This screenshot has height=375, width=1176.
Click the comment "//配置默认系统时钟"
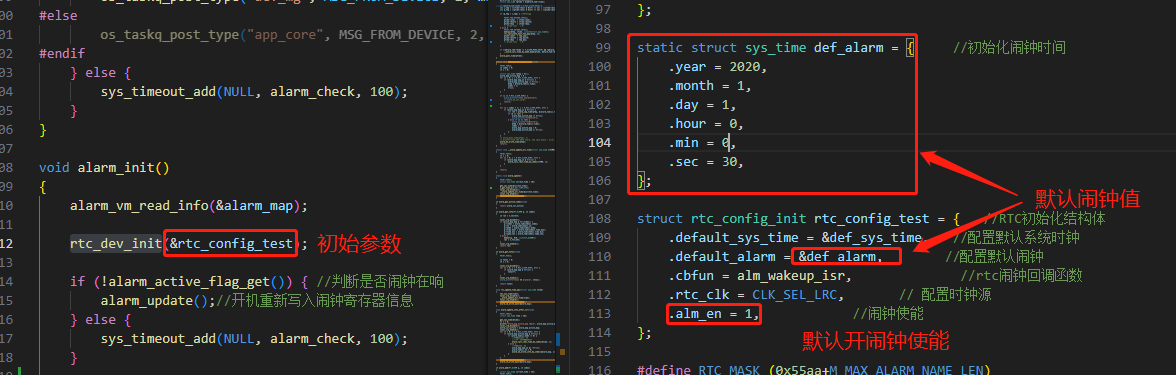(x=1016, y=238)
